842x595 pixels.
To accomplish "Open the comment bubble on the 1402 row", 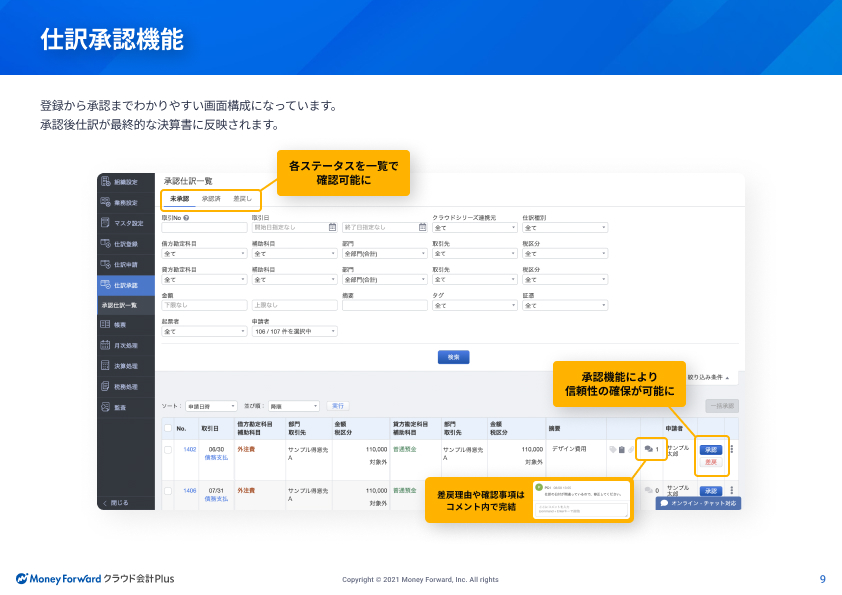I will click(x=649, y=448).
